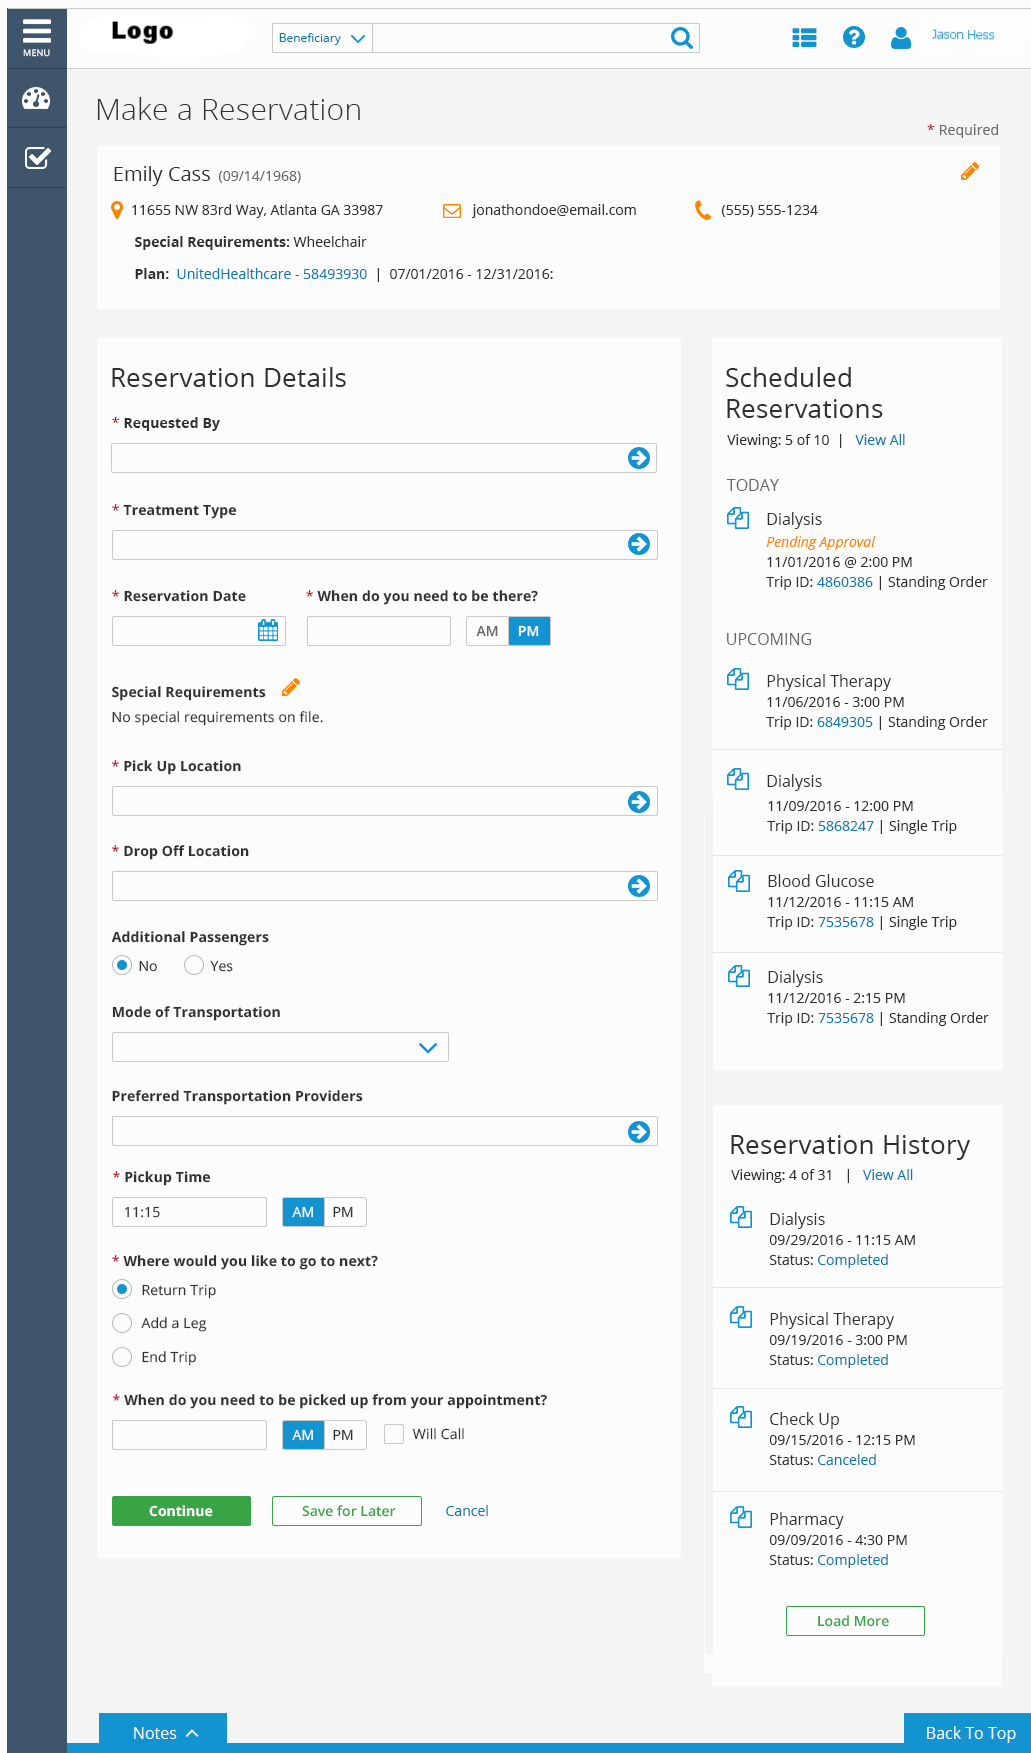Check the Will Call checkbox
The width and height of the screenshot is (1031, 1753).
[x=394, y=1434]
